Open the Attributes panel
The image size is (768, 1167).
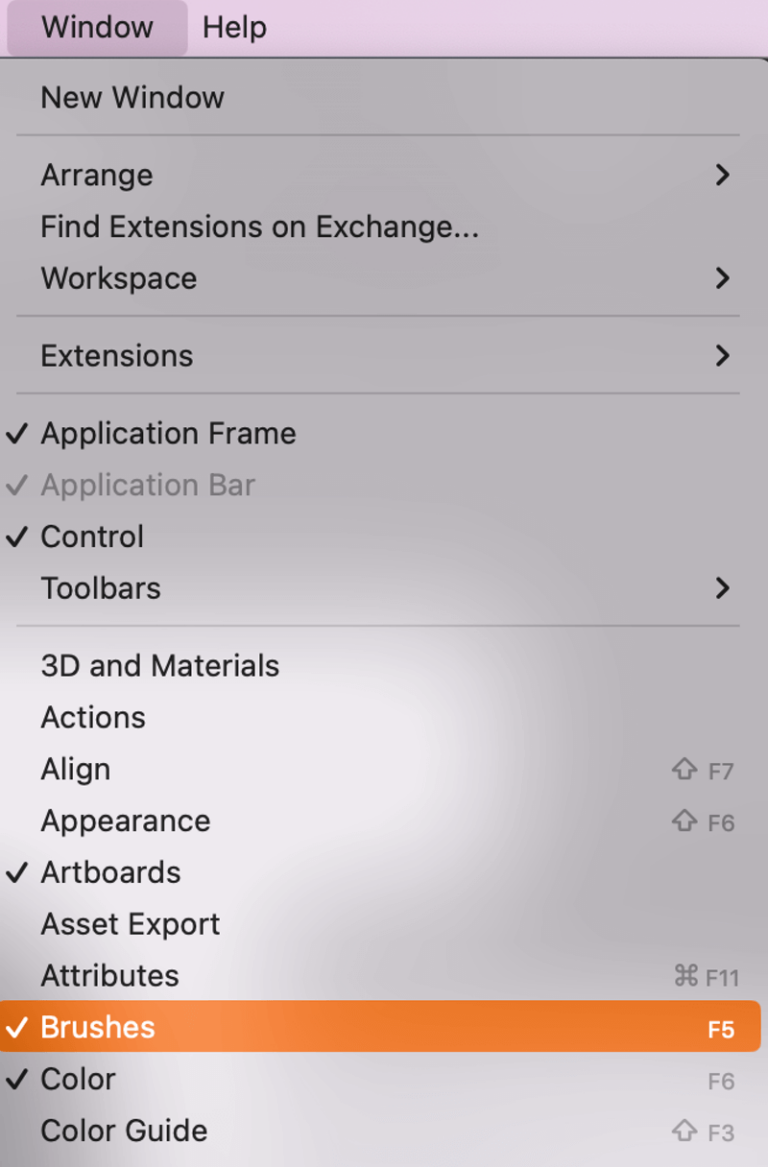[110, 975]
